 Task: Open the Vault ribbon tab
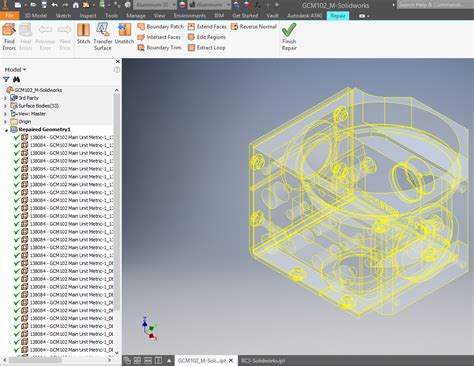click(x=273, y=16)
